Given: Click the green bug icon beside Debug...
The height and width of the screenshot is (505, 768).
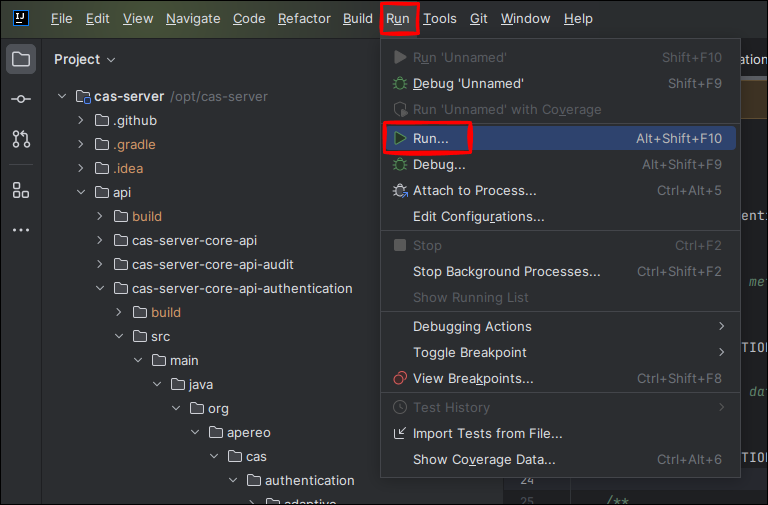Looking at the screenshot, I should click(400, 164).
